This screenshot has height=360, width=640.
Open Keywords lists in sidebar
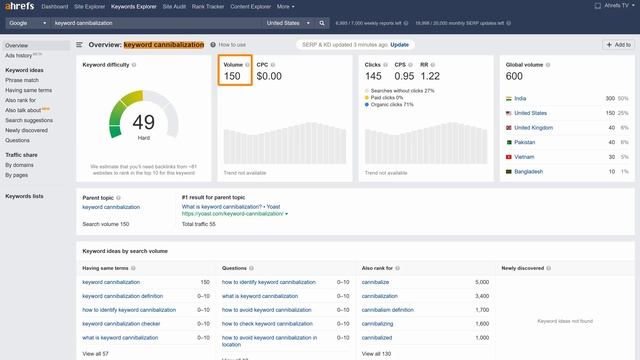tap(24, 196)
